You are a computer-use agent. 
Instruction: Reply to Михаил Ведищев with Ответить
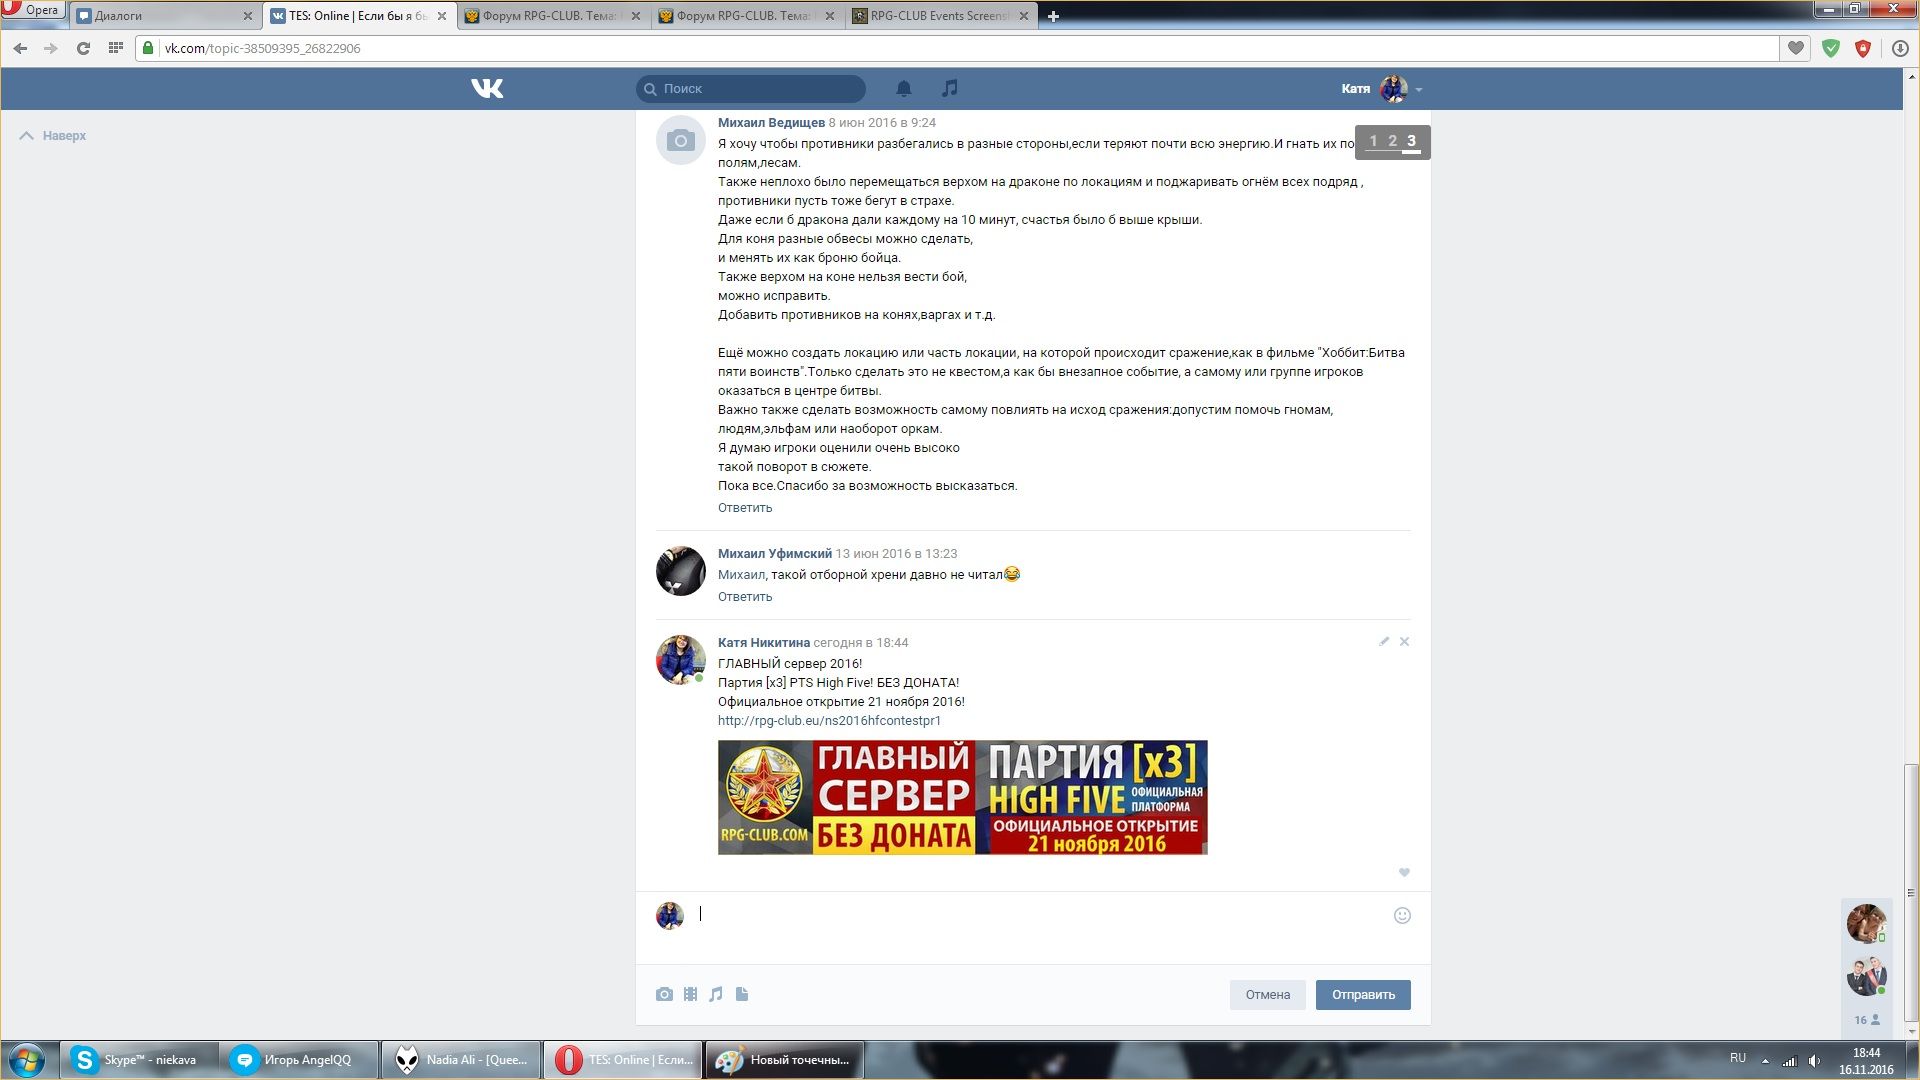point(745,508)
